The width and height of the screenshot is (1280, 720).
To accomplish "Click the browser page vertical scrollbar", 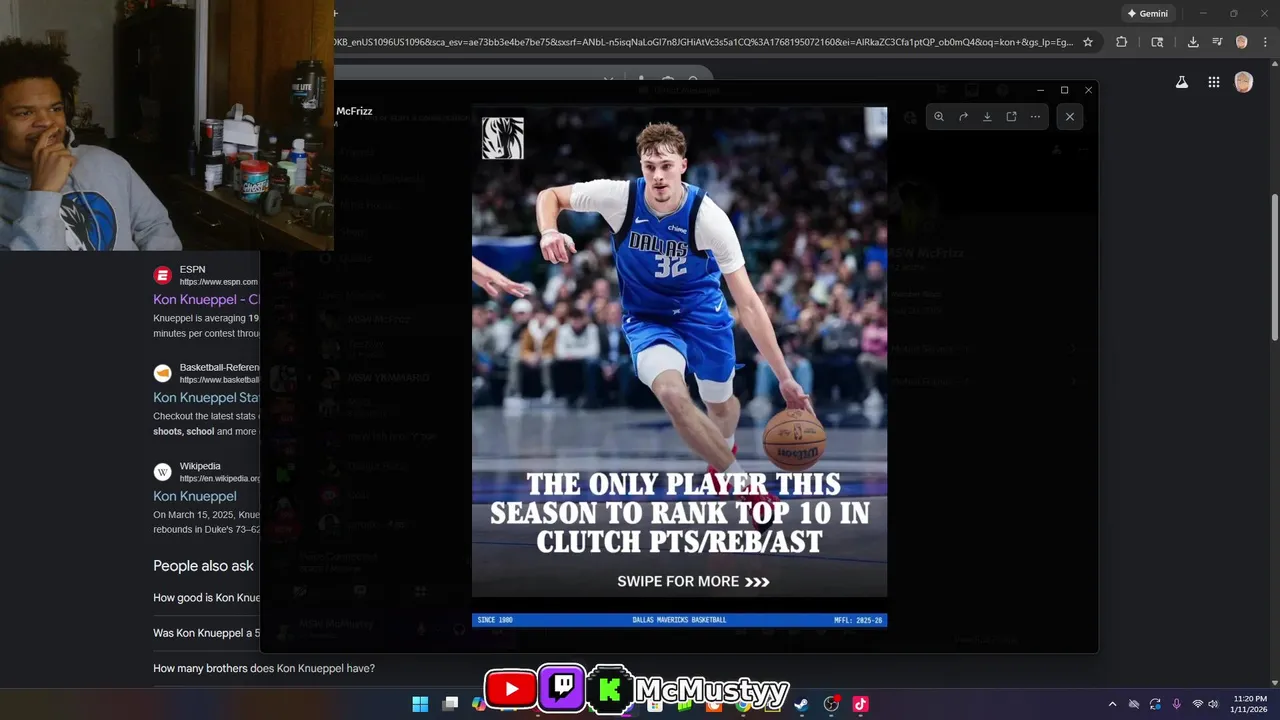I will [1274, 268].
